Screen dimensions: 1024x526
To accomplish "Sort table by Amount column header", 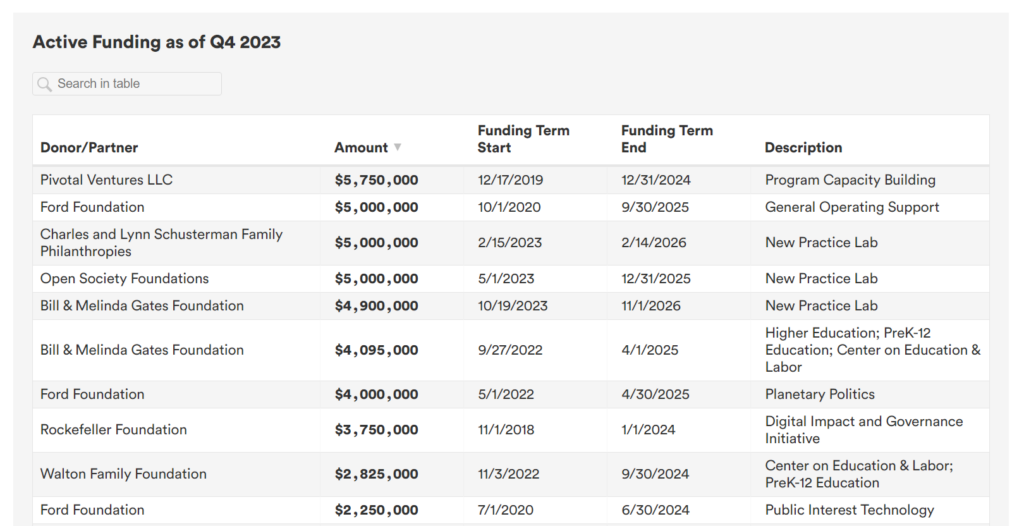I will click(361, 148).
